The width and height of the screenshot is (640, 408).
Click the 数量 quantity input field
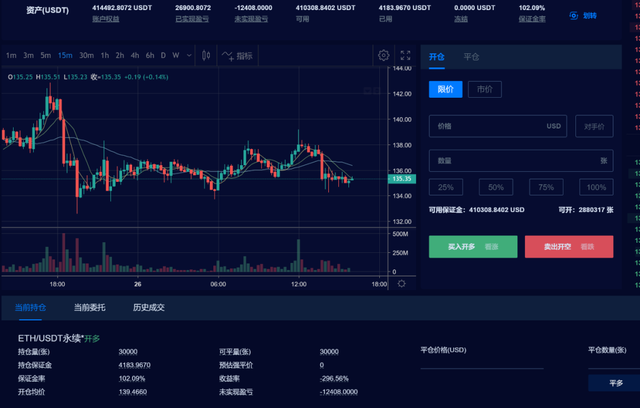point(521,160)
